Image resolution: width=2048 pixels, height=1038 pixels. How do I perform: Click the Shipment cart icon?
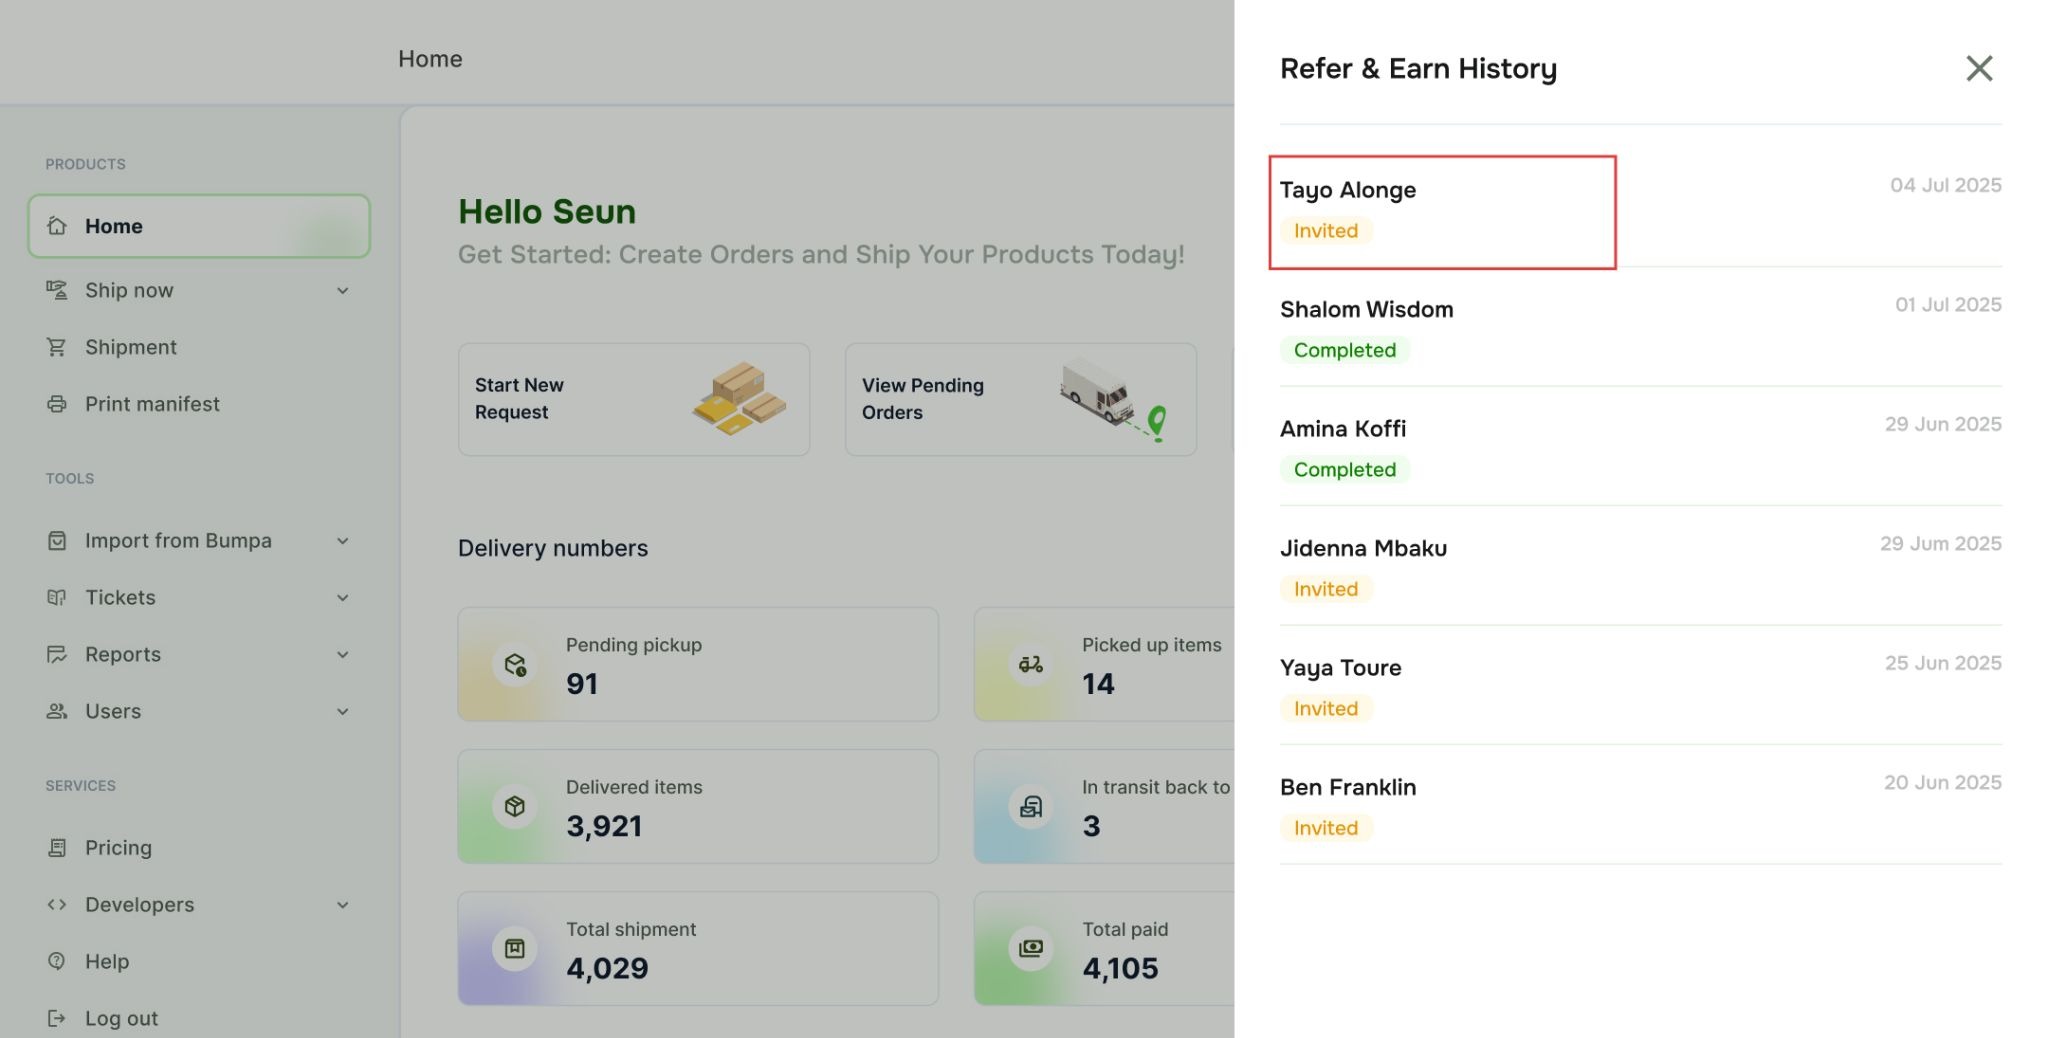pyautogui.click(x=57, y=347)
